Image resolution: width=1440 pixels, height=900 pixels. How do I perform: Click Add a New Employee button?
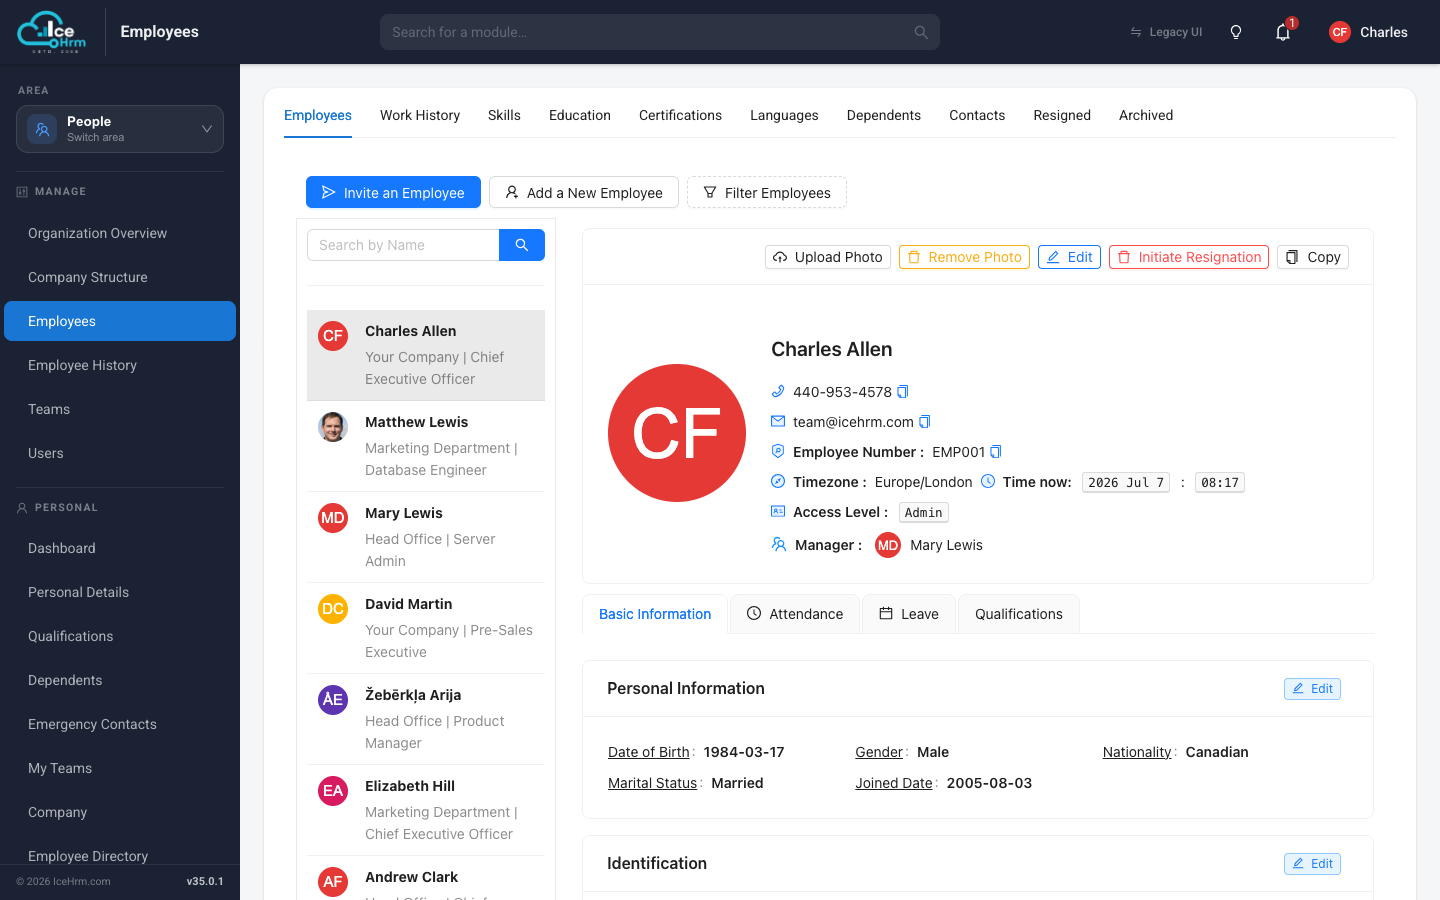(584, 192)
